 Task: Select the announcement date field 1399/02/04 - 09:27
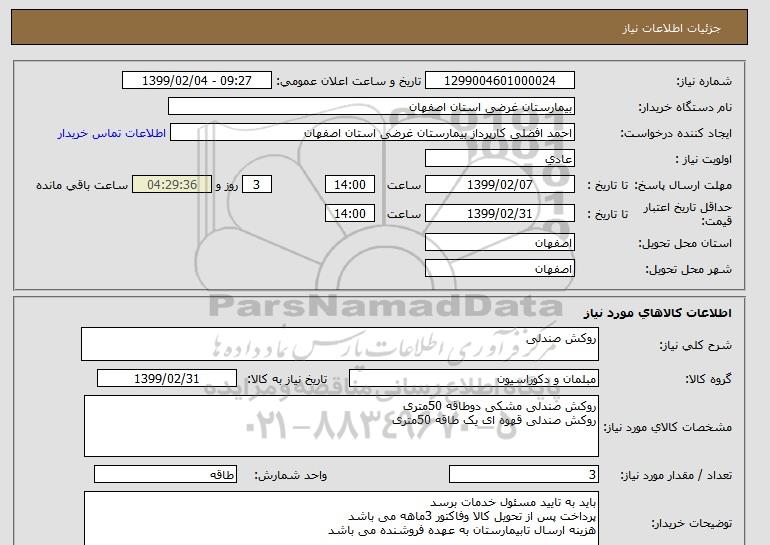pos(196,81)
